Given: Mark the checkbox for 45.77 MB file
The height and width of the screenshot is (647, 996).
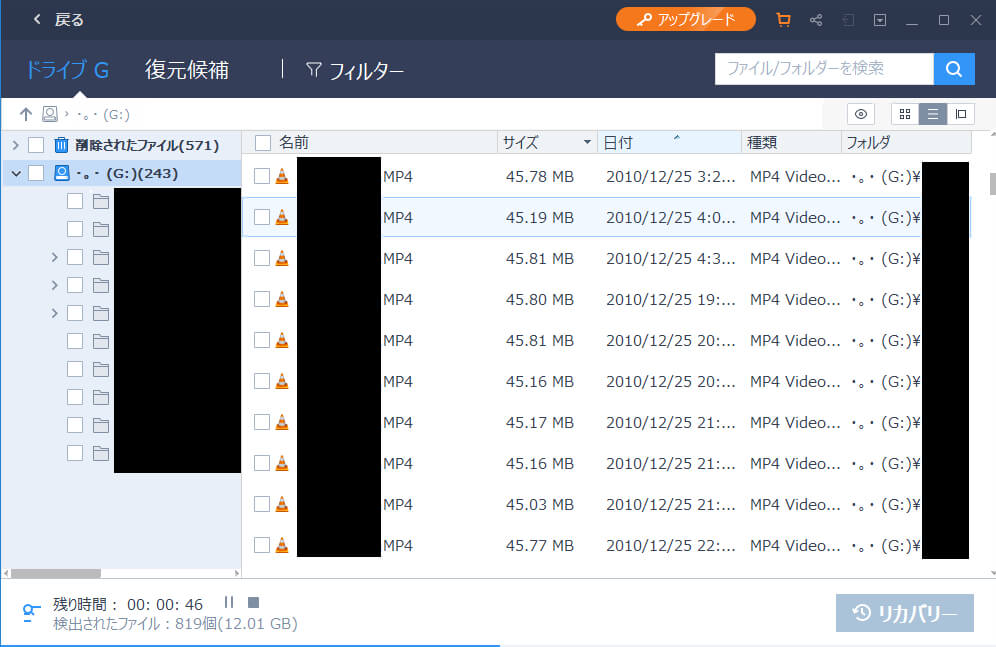Looking at the screenshot, I should (x=262, y=545).
